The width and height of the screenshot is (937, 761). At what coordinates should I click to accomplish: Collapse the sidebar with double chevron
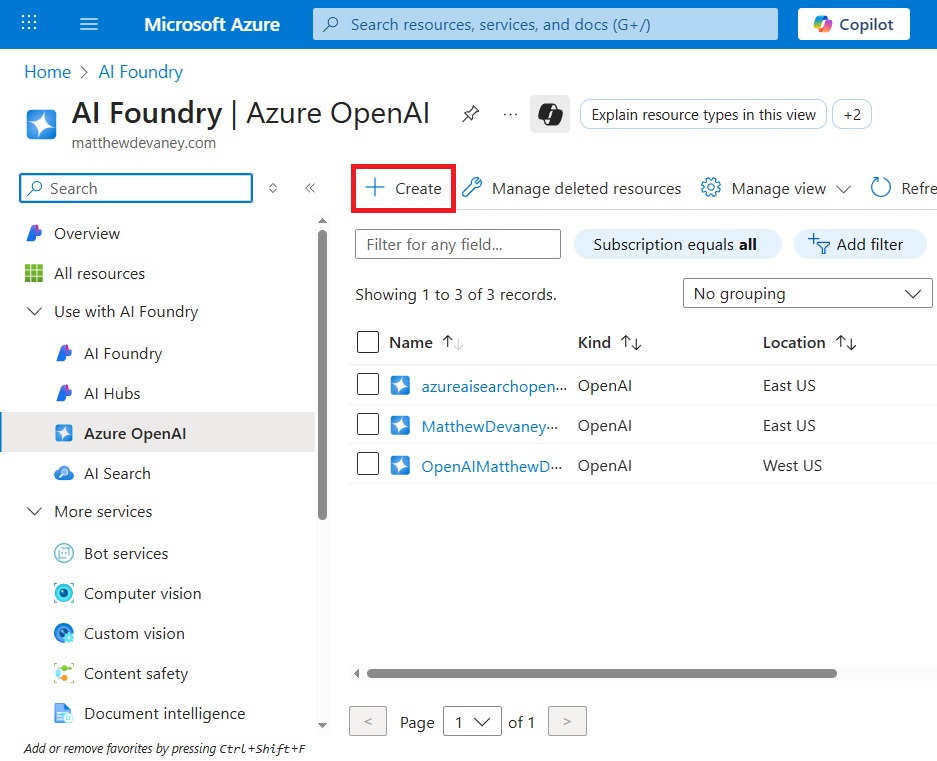(x=310, y=188)
